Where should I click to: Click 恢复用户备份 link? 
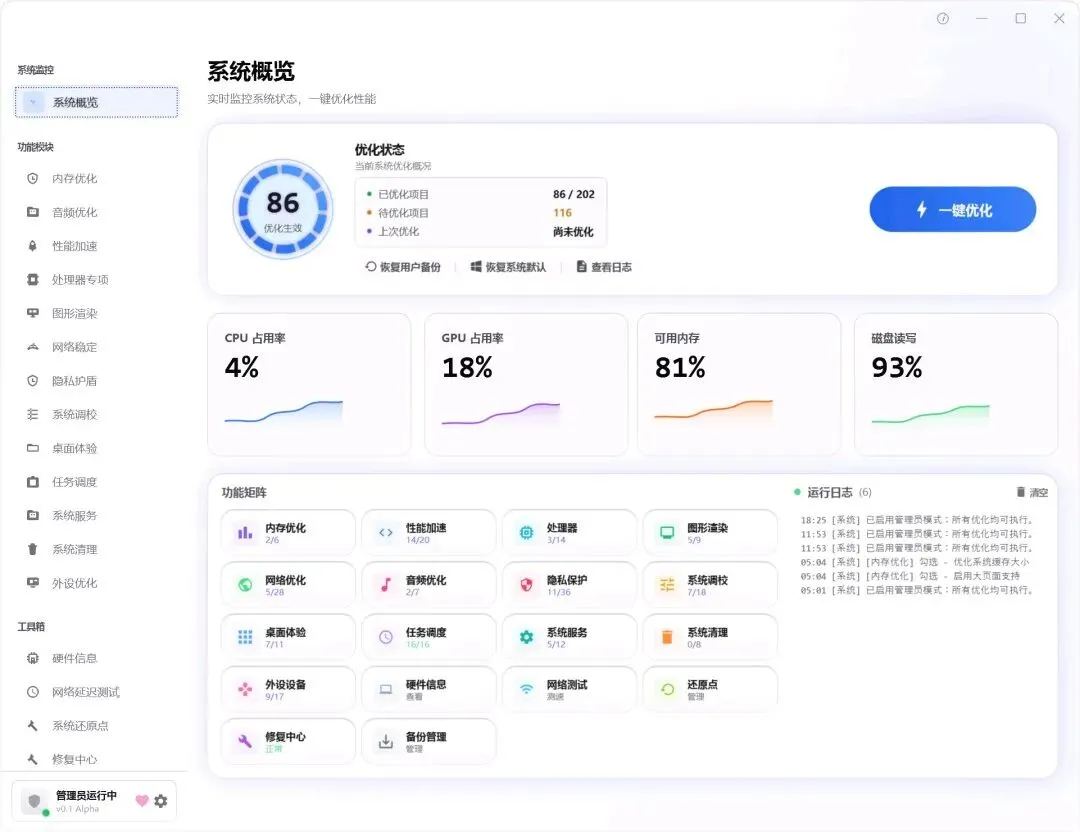tap(403, 267)
